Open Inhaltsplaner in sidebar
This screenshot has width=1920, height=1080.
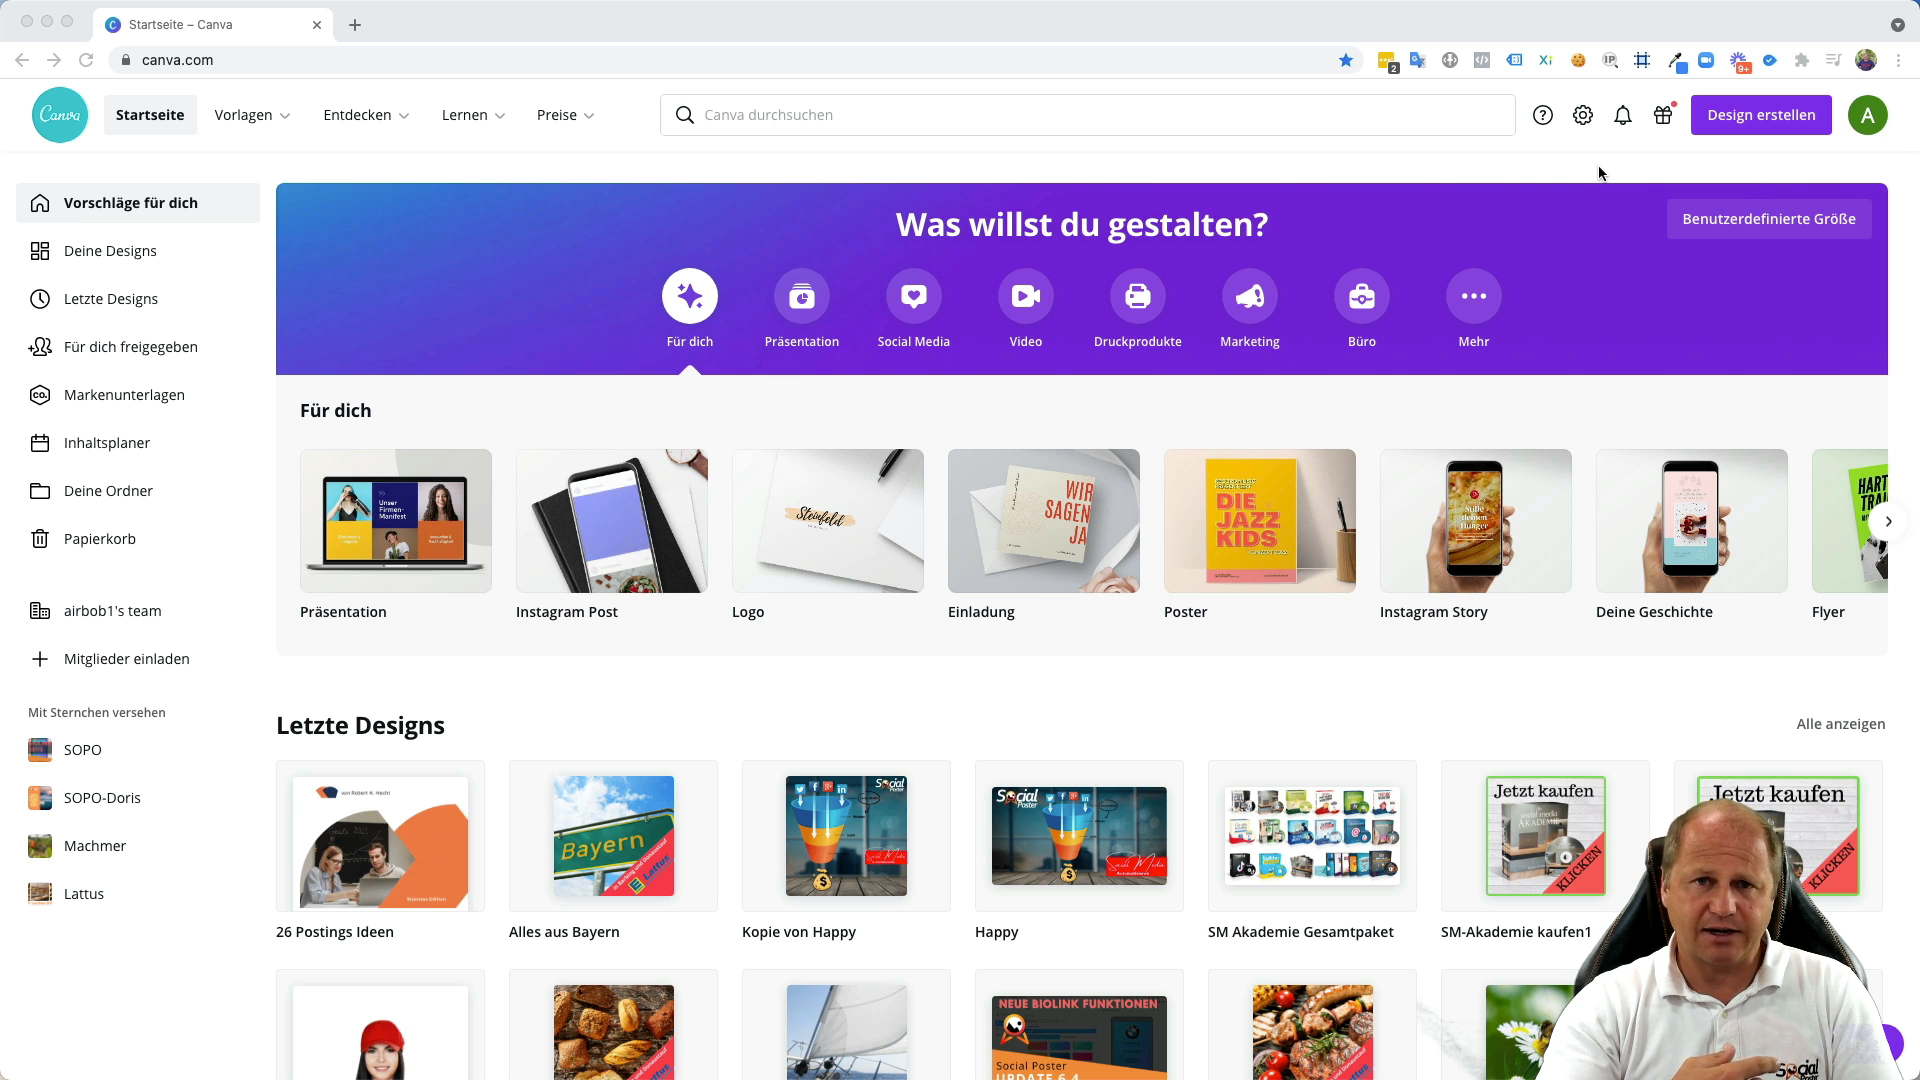pos(138,443)
